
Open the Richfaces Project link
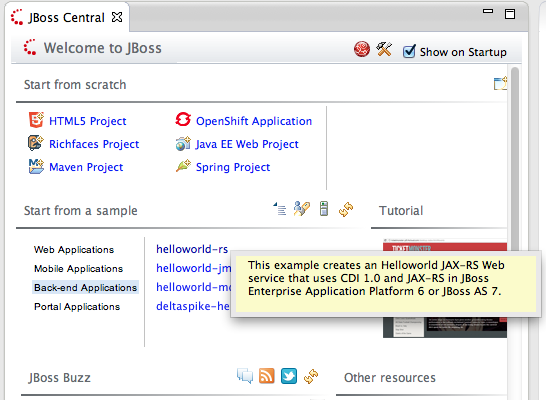click(x=94, y=144)
